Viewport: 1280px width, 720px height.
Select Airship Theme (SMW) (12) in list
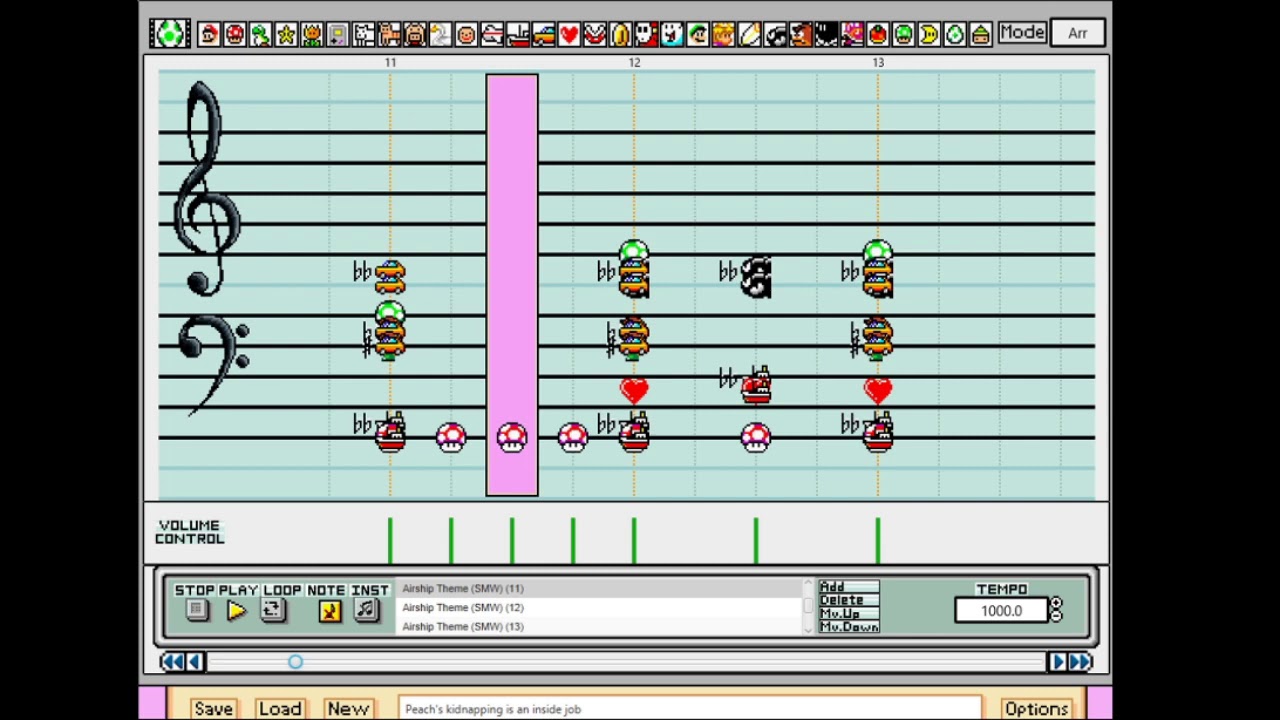(x=600, y=607)
